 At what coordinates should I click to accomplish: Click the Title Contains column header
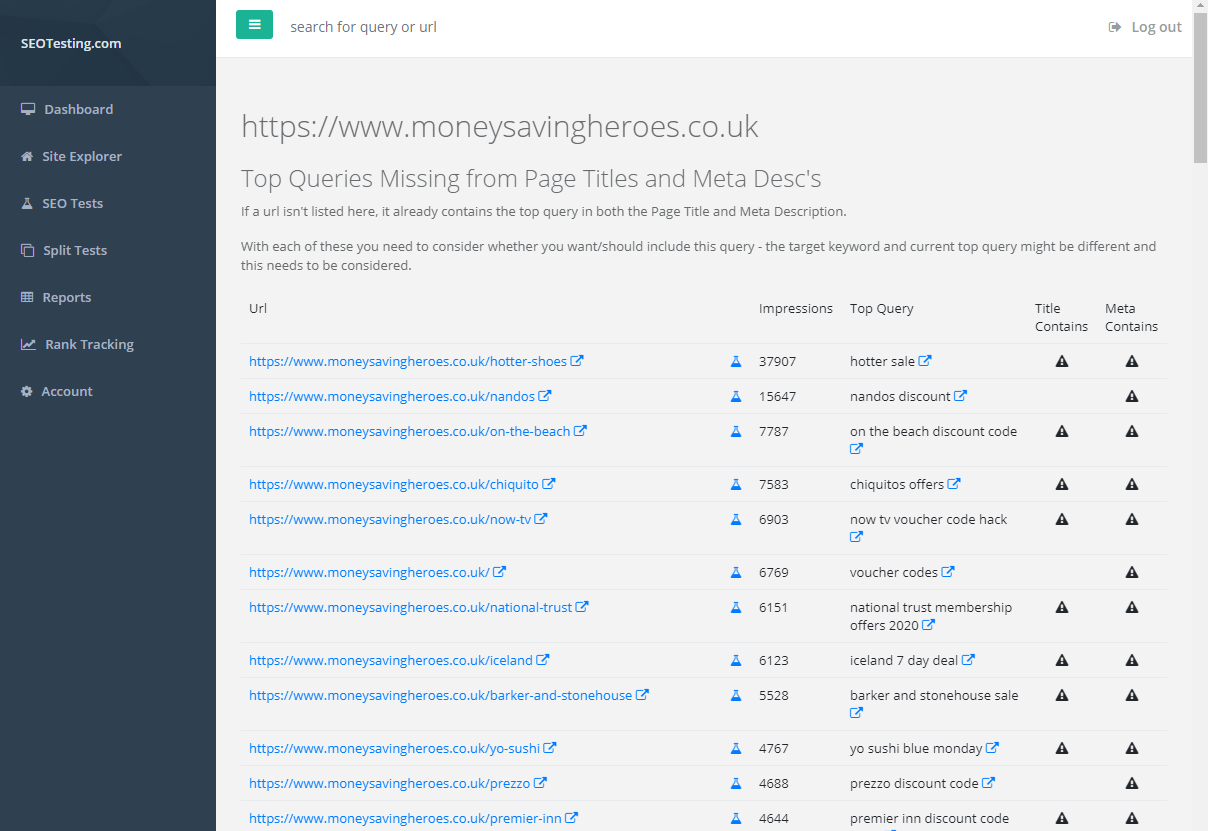1062,317
